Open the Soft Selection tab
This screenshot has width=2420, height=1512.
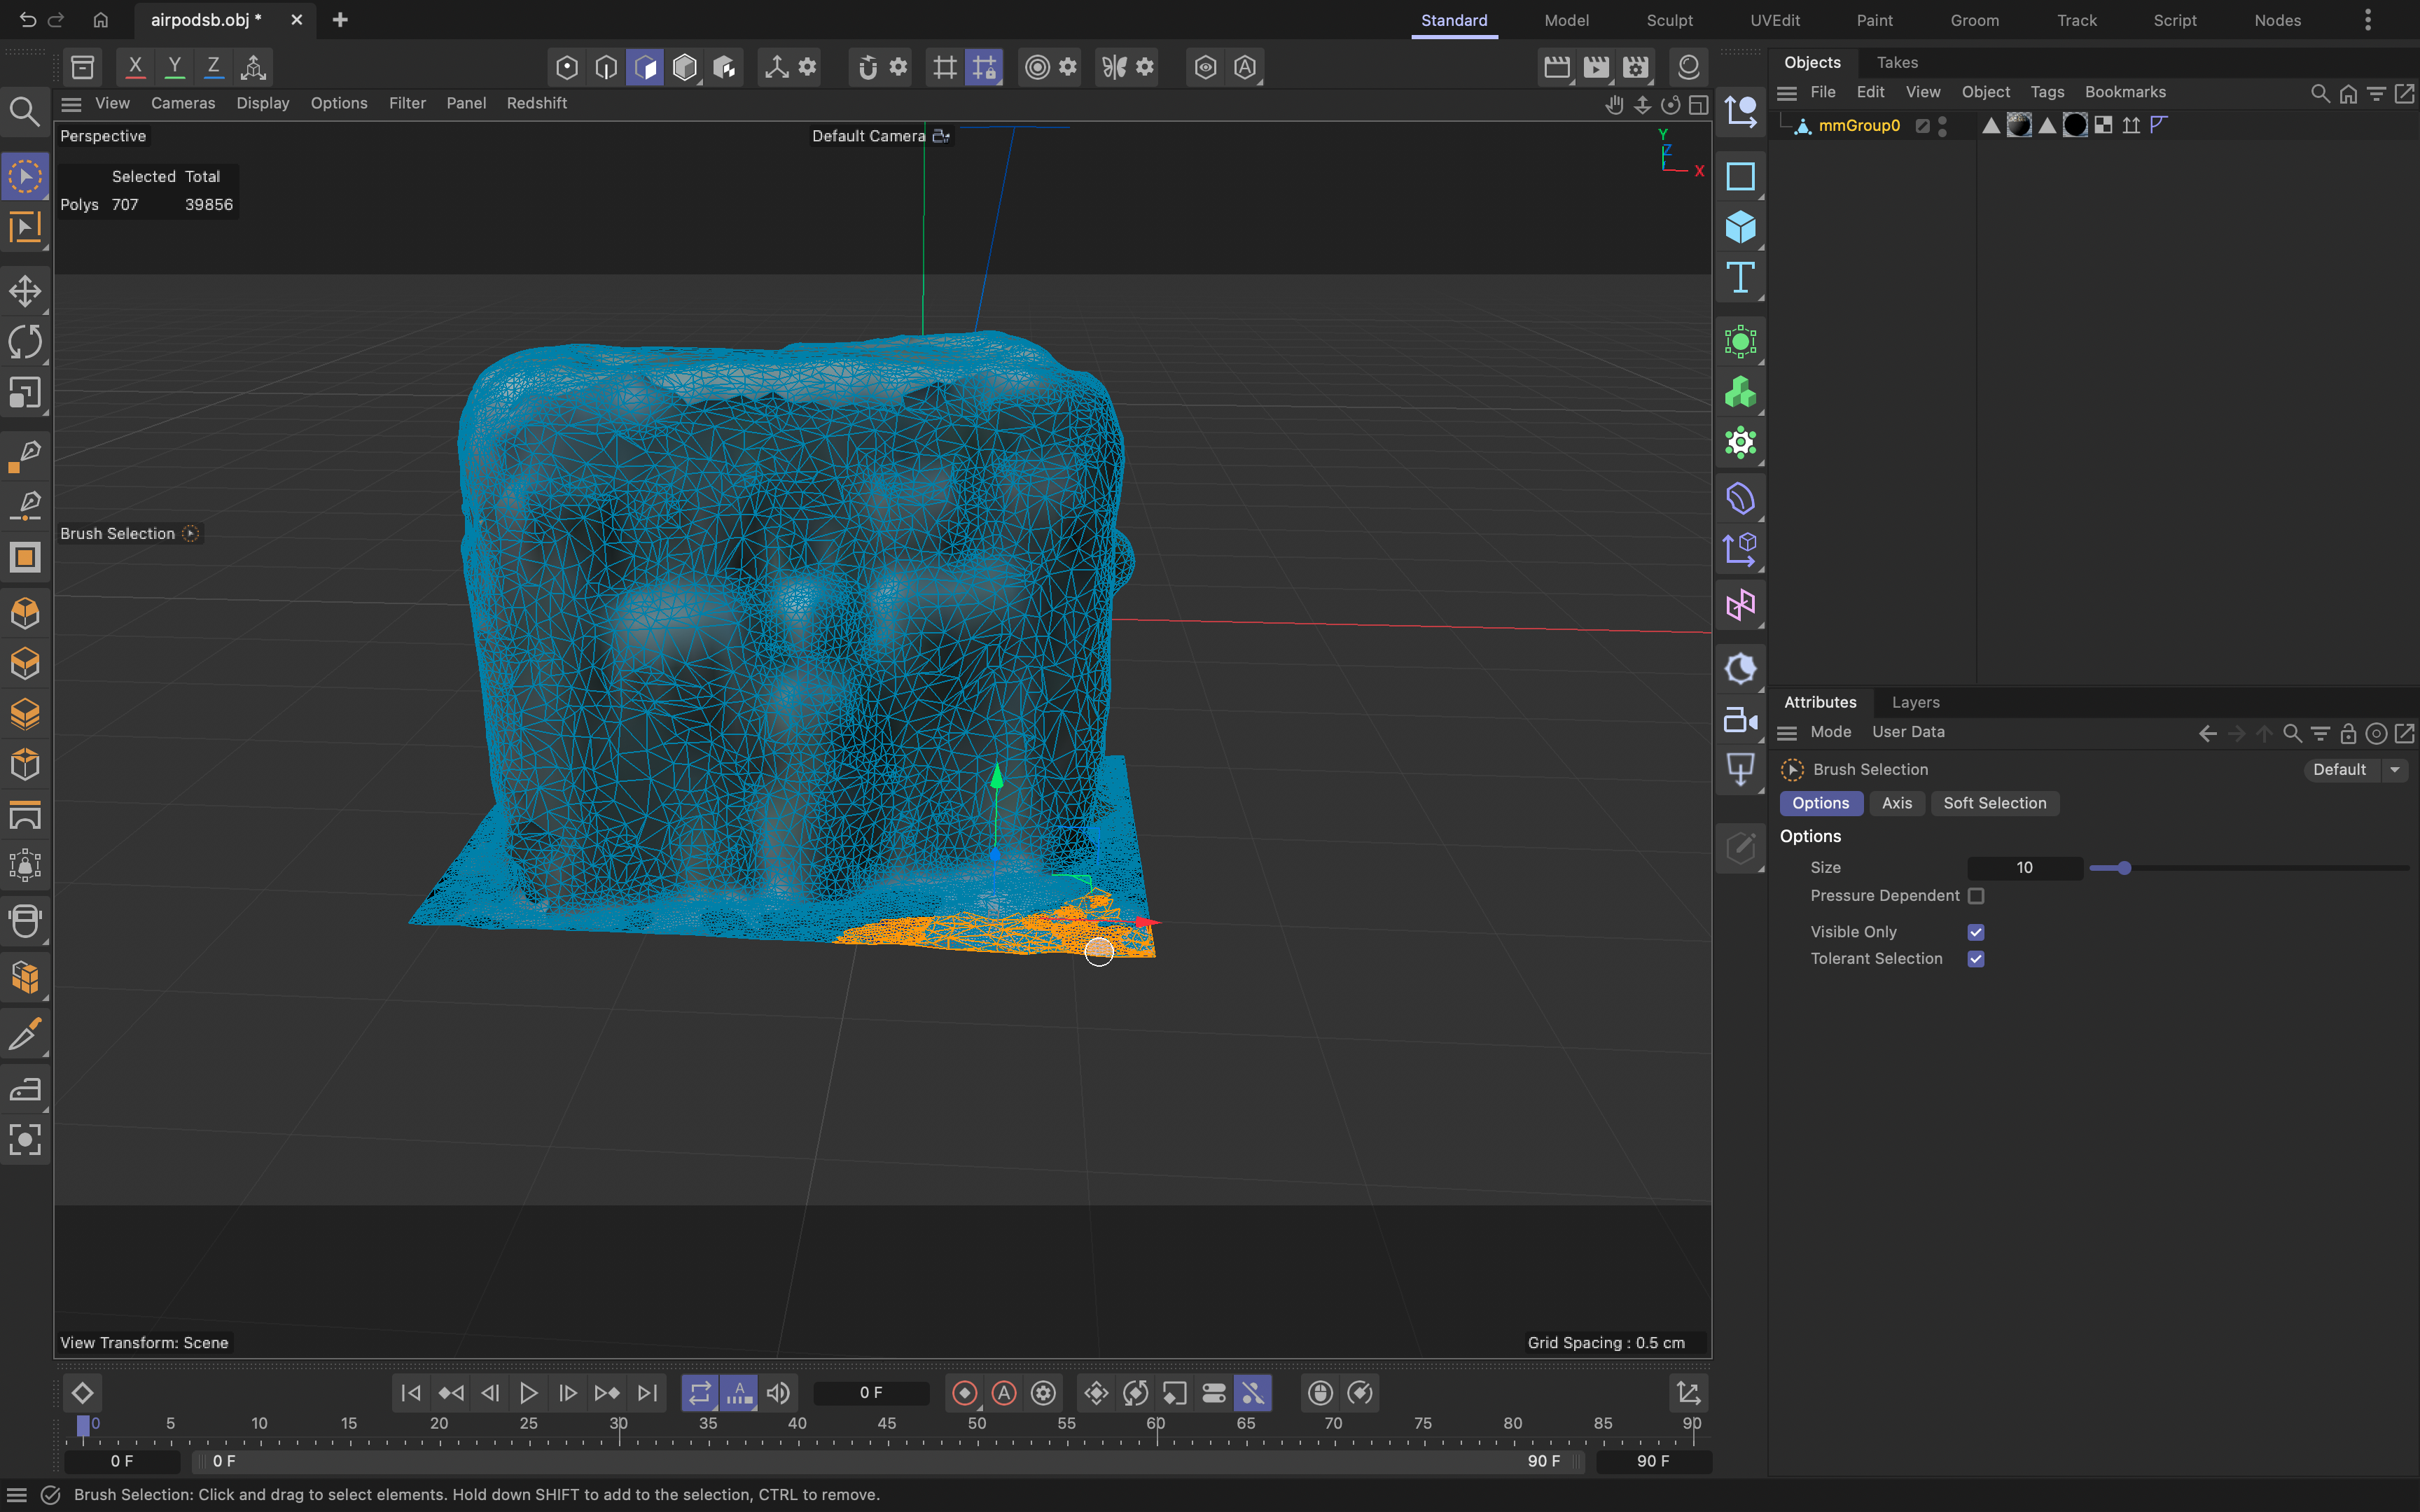point(1994,803)
